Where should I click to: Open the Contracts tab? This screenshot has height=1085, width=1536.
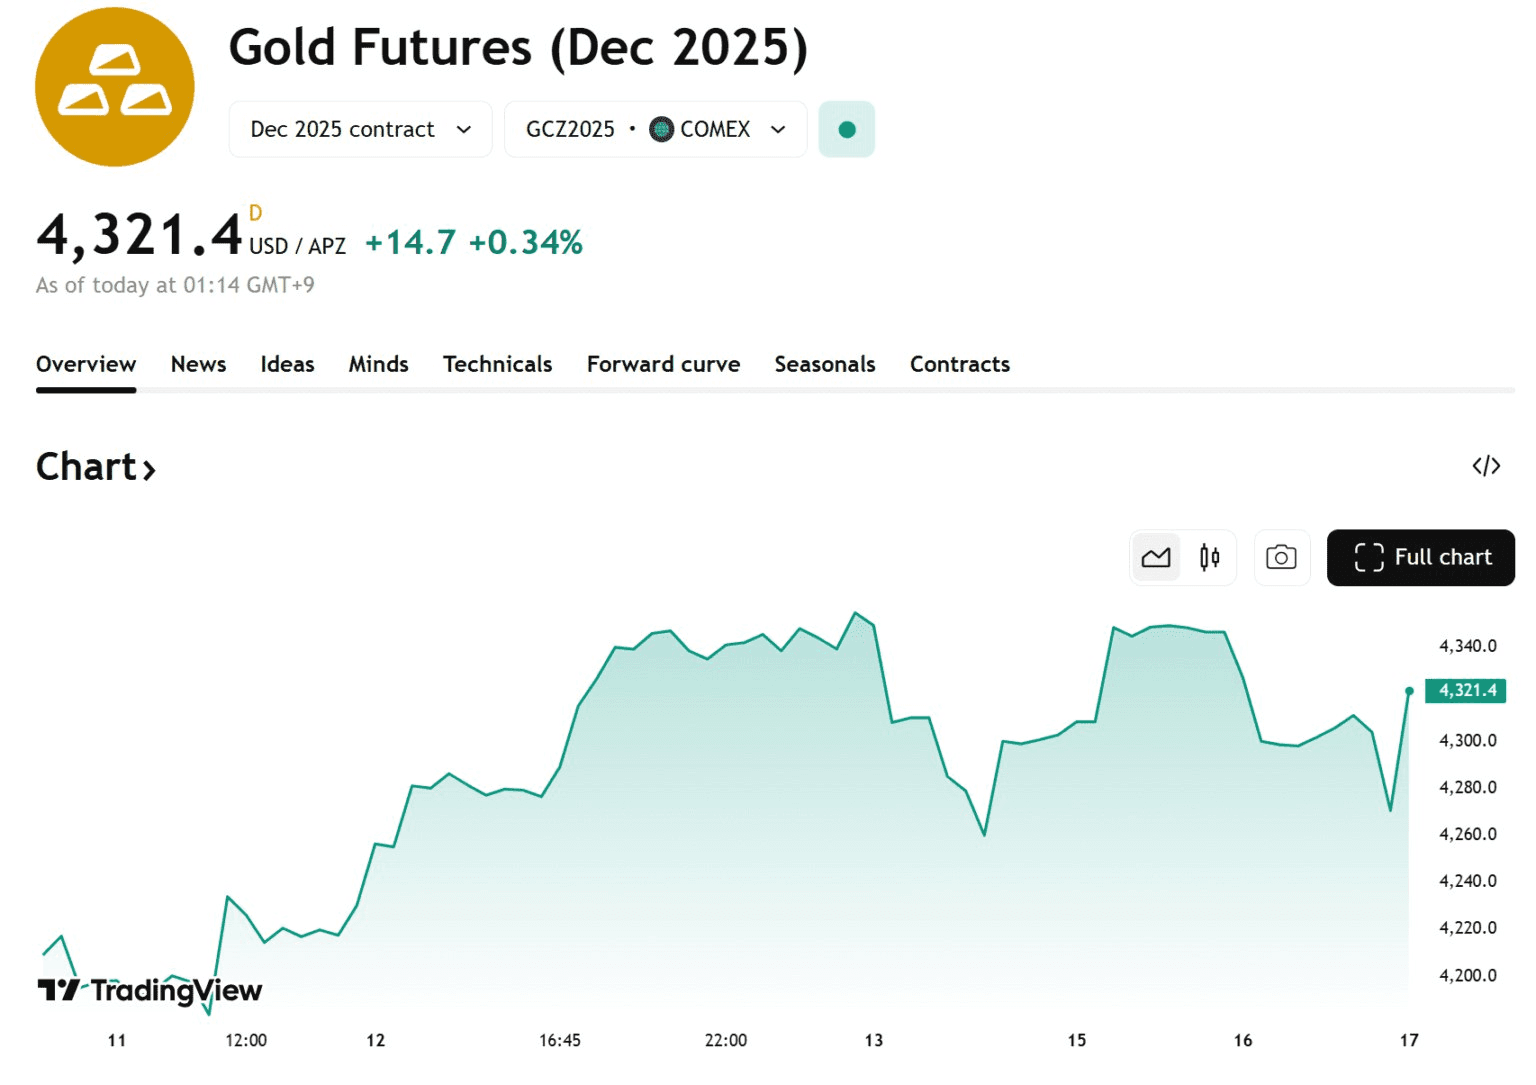click(x=959, y=364)
